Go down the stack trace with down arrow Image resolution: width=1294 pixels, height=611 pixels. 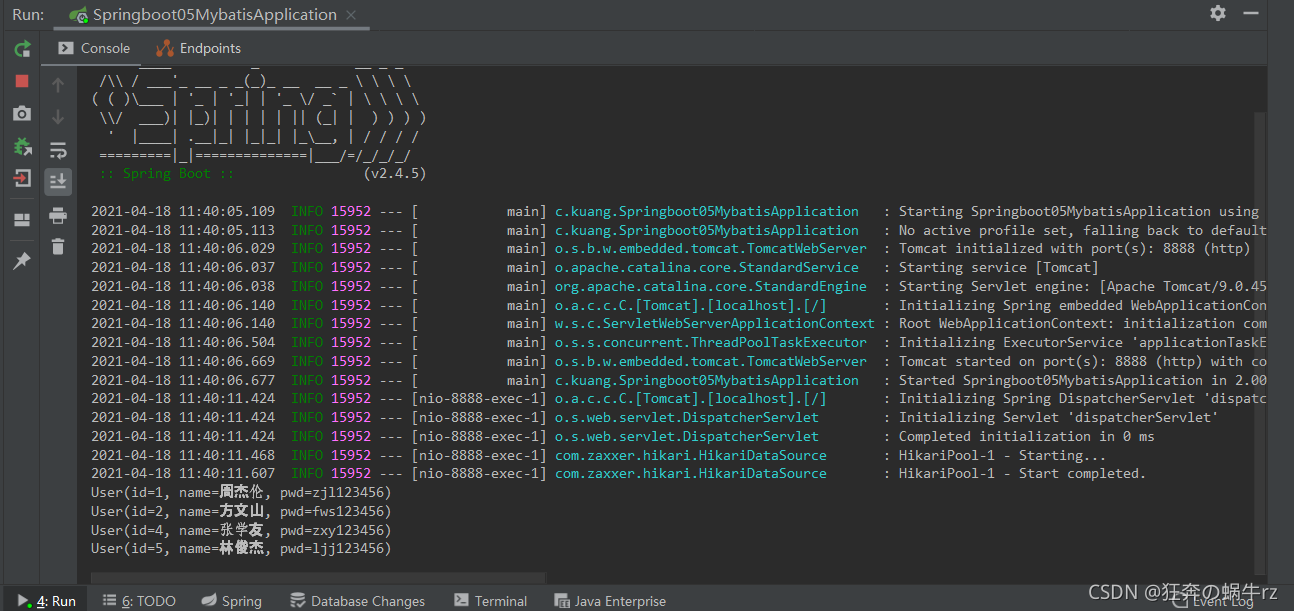58,117
